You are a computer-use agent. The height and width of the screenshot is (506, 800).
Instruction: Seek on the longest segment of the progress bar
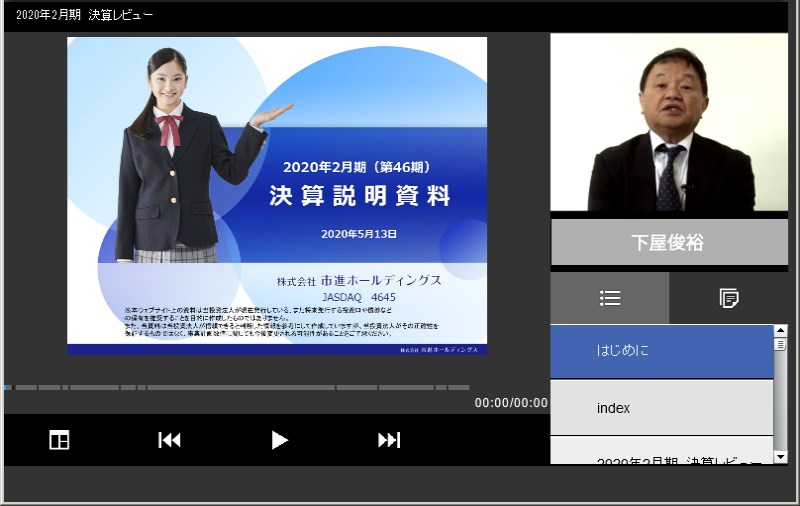point(241,388)
